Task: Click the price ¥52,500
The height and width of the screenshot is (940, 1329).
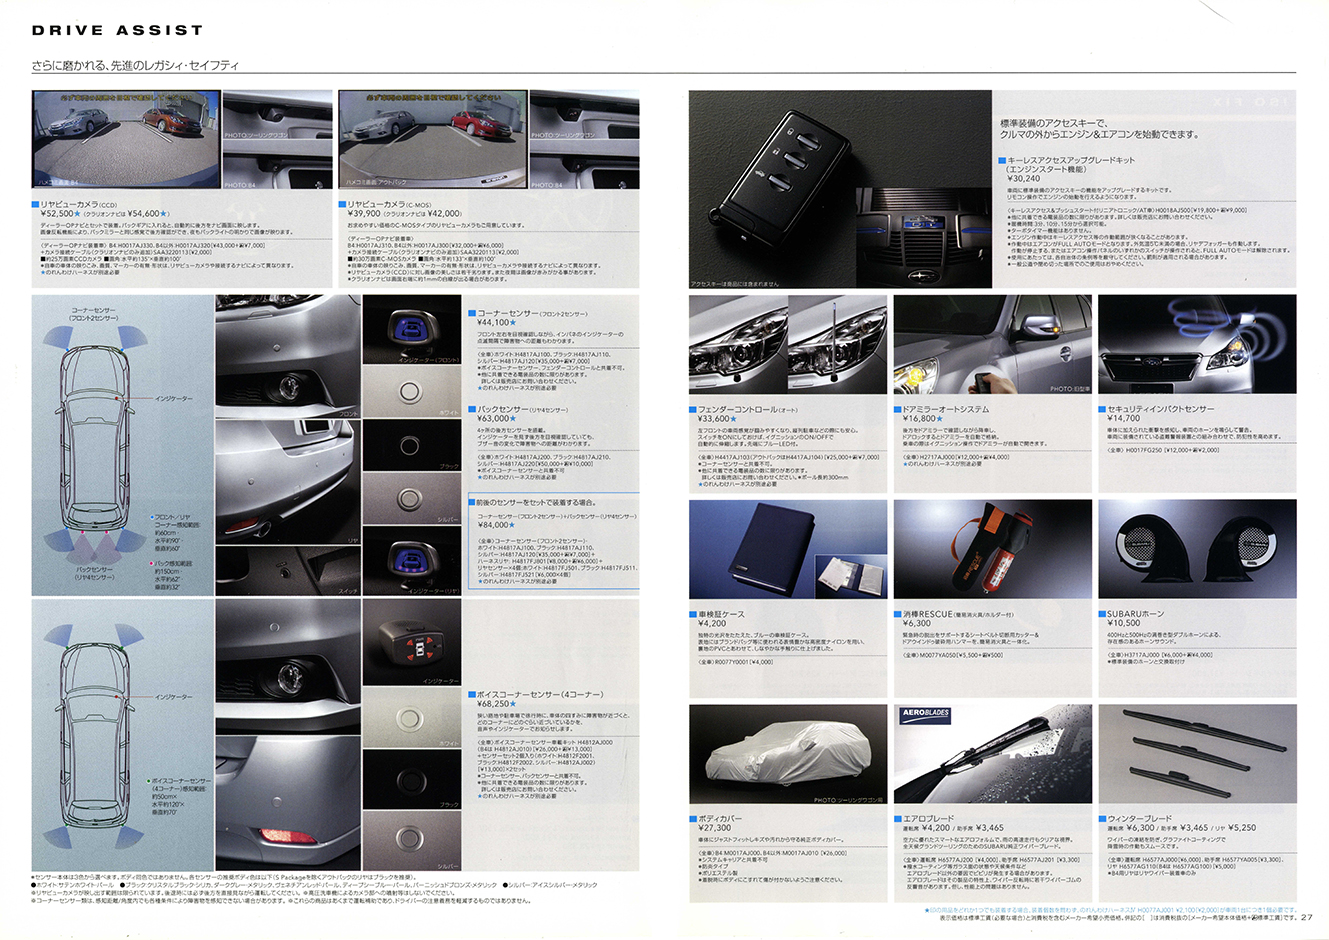Action: coord(59,213)
